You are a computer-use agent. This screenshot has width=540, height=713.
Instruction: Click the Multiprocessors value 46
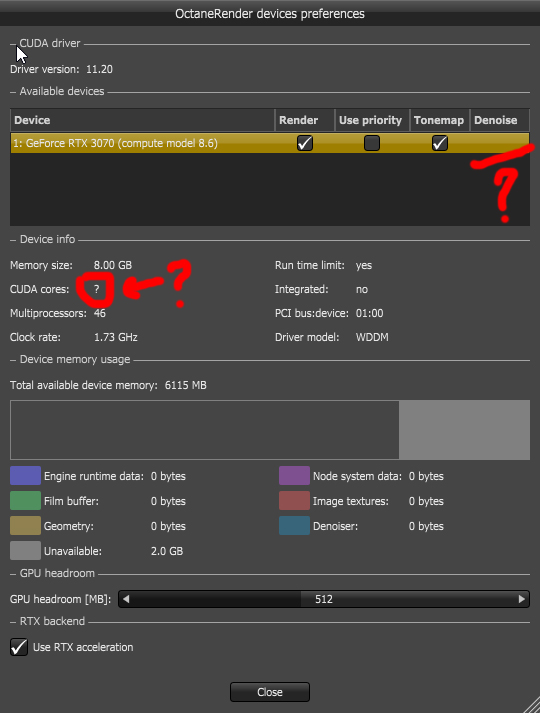[100, 313]
